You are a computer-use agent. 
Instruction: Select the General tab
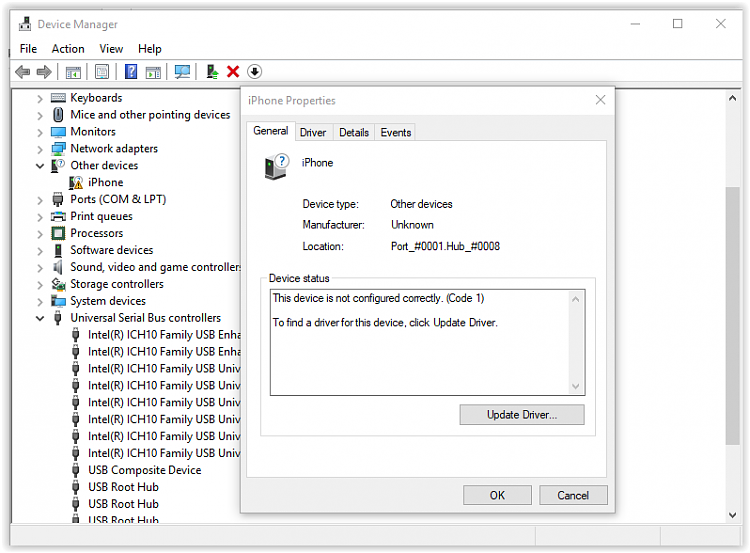pos(271,131)
